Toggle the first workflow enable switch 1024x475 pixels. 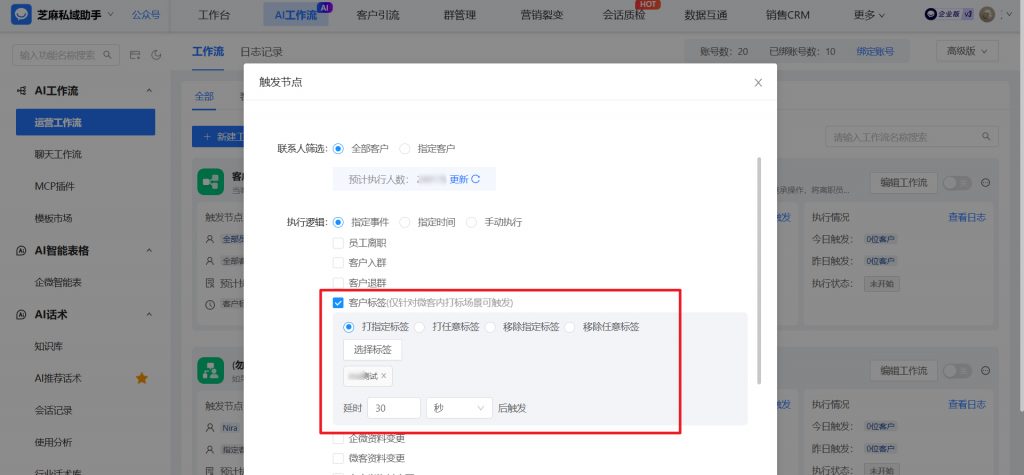tap(957, 183)
